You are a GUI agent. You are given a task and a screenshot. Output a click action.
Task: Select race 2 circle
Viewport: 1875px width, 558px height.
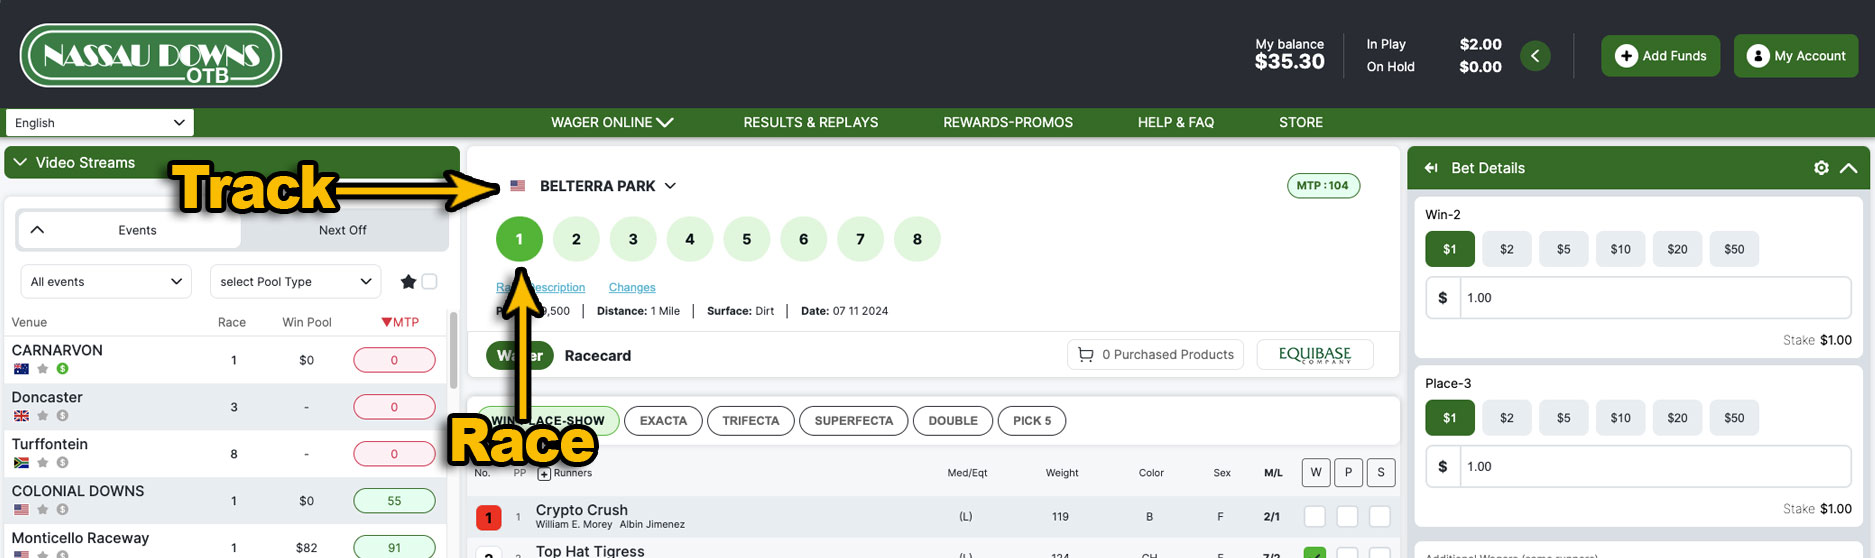[576, 239]
